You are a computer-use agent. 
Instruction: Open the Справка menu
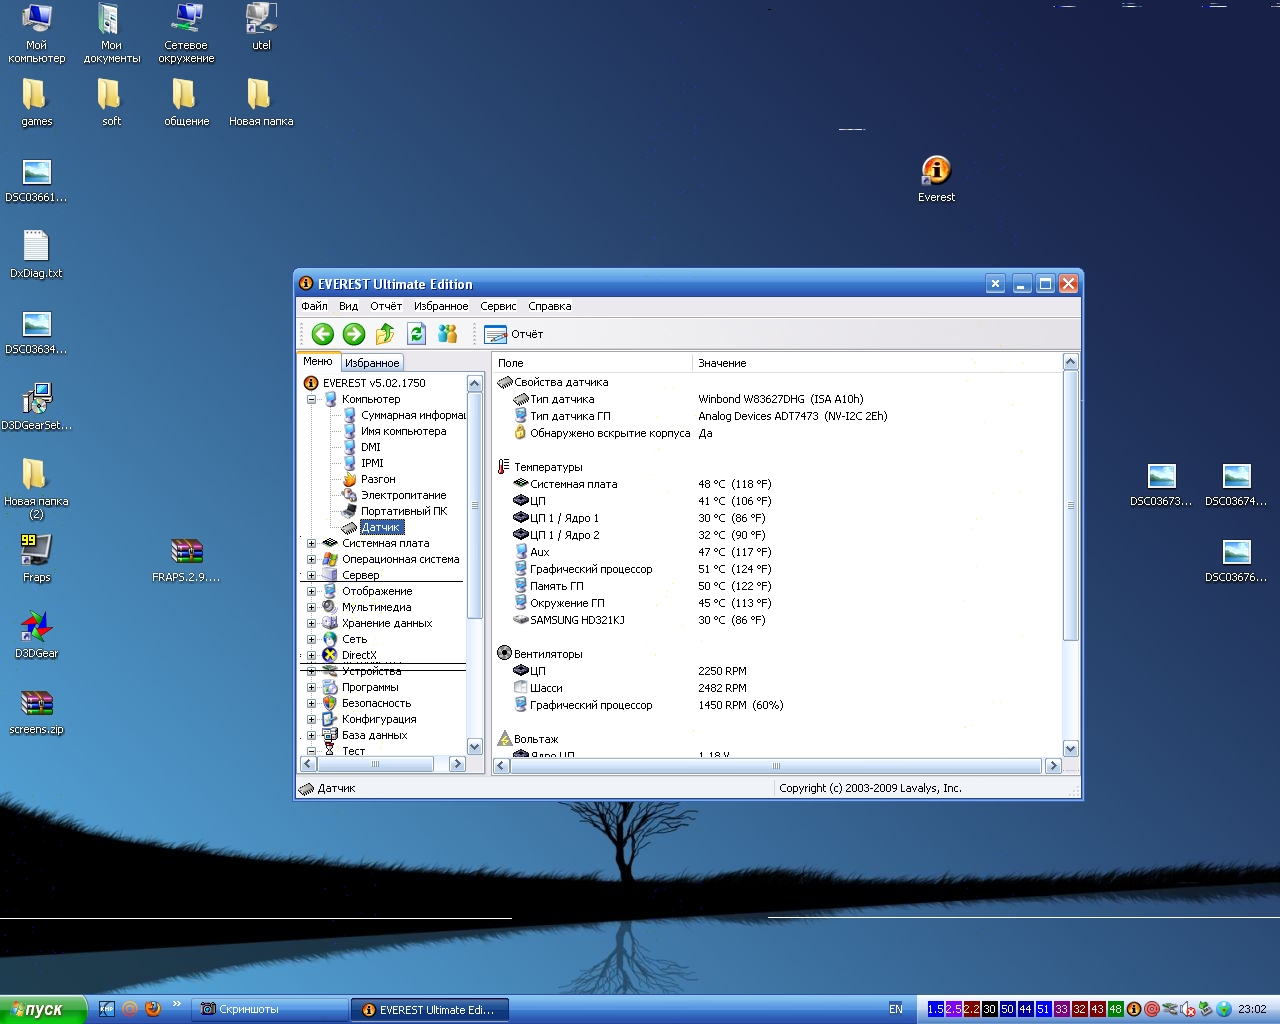[x=550, y=306]
